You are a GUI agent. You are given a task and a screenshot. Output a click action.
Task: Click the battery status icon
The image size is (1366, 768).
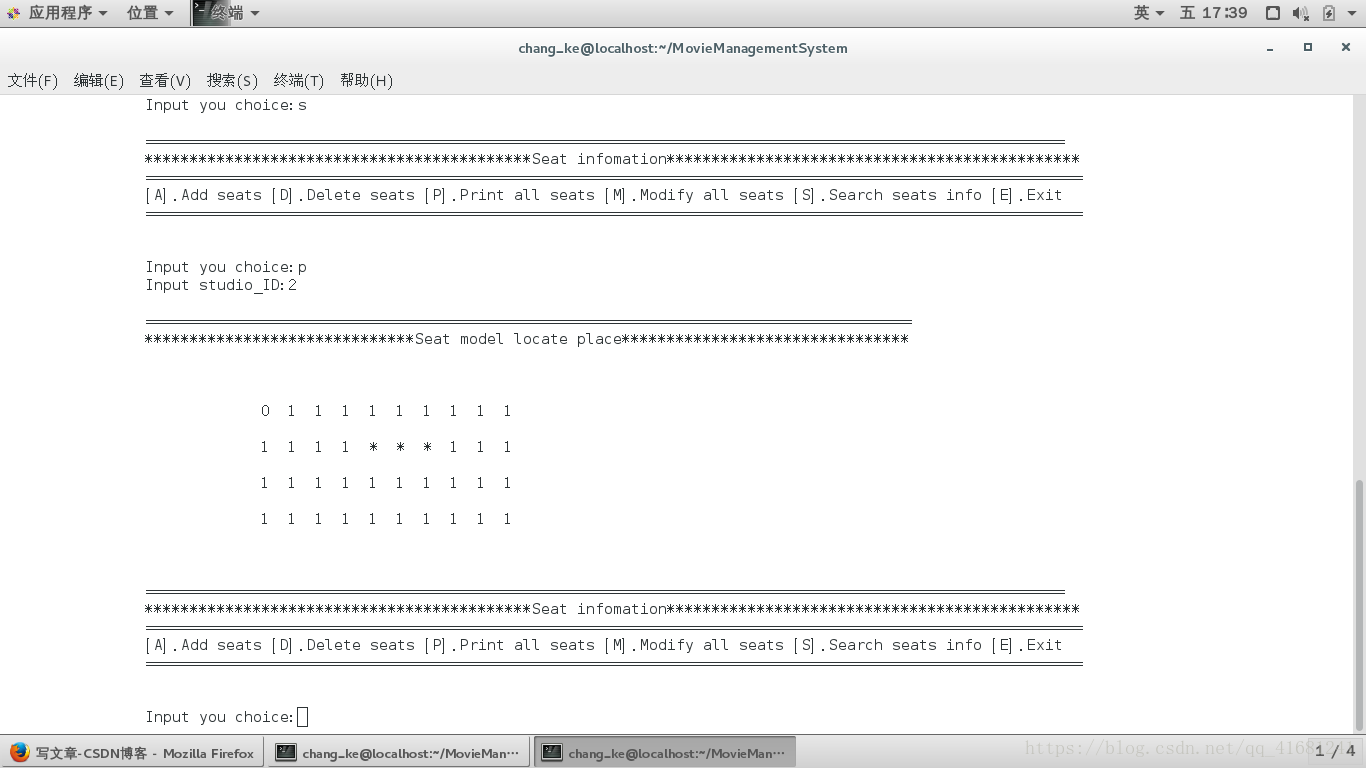coord(1328,13)
